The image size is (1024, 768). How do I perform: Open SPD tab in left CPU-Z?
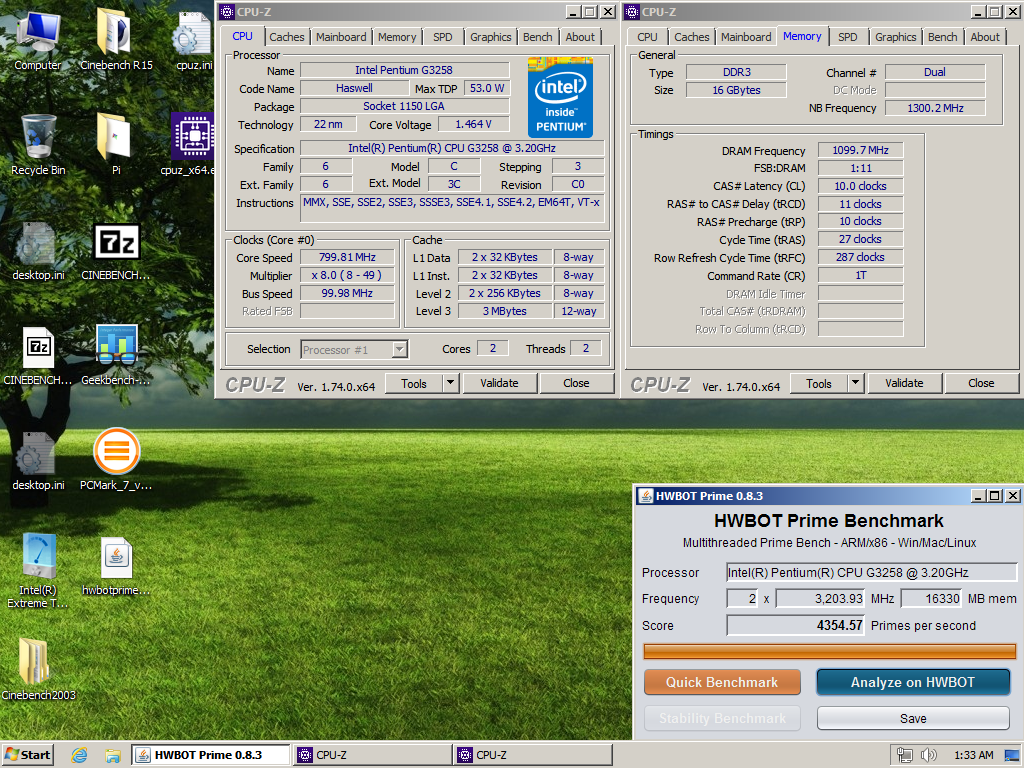click(x=443, y=37)
